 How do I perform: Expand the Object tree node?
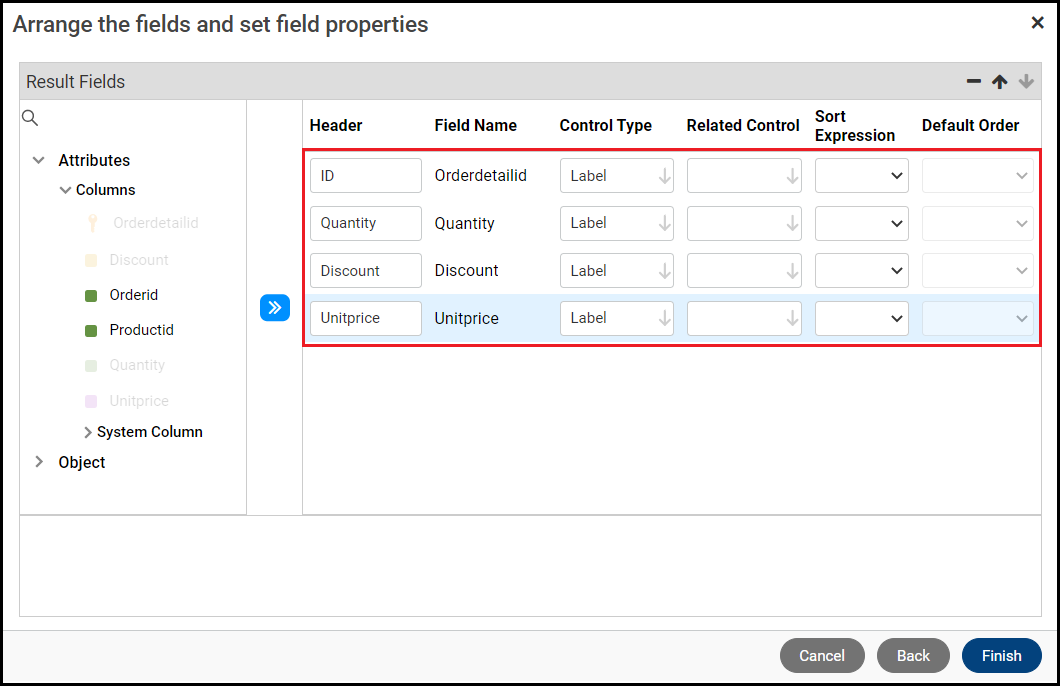click(39, 462)
